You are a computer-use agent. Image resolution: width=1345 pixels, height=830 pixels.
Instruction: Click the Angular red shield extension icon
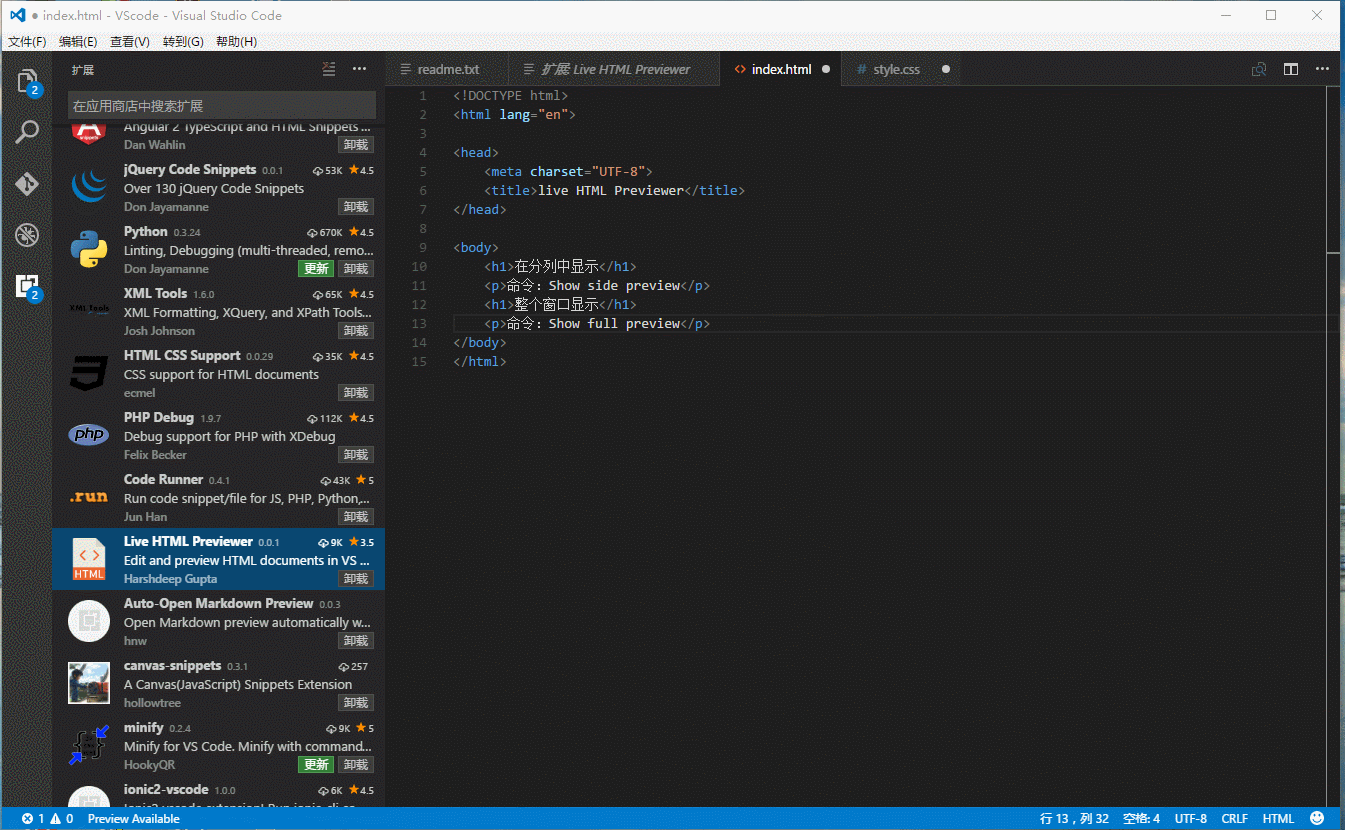tap(89, 132)
